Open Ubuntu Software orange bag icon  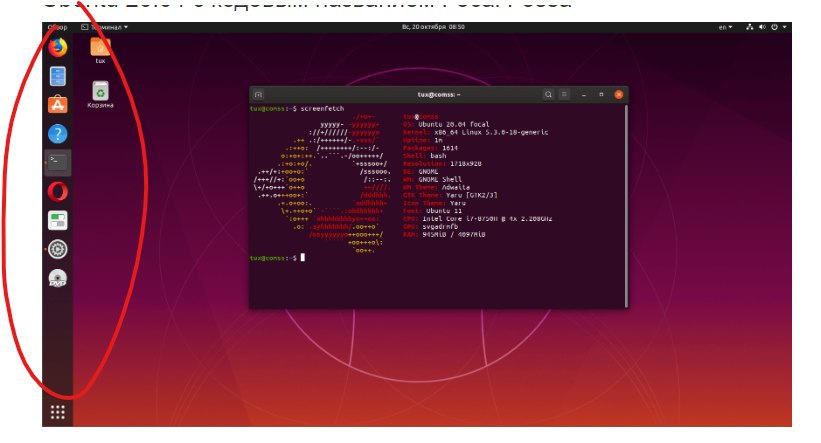[x=58, y=105]
